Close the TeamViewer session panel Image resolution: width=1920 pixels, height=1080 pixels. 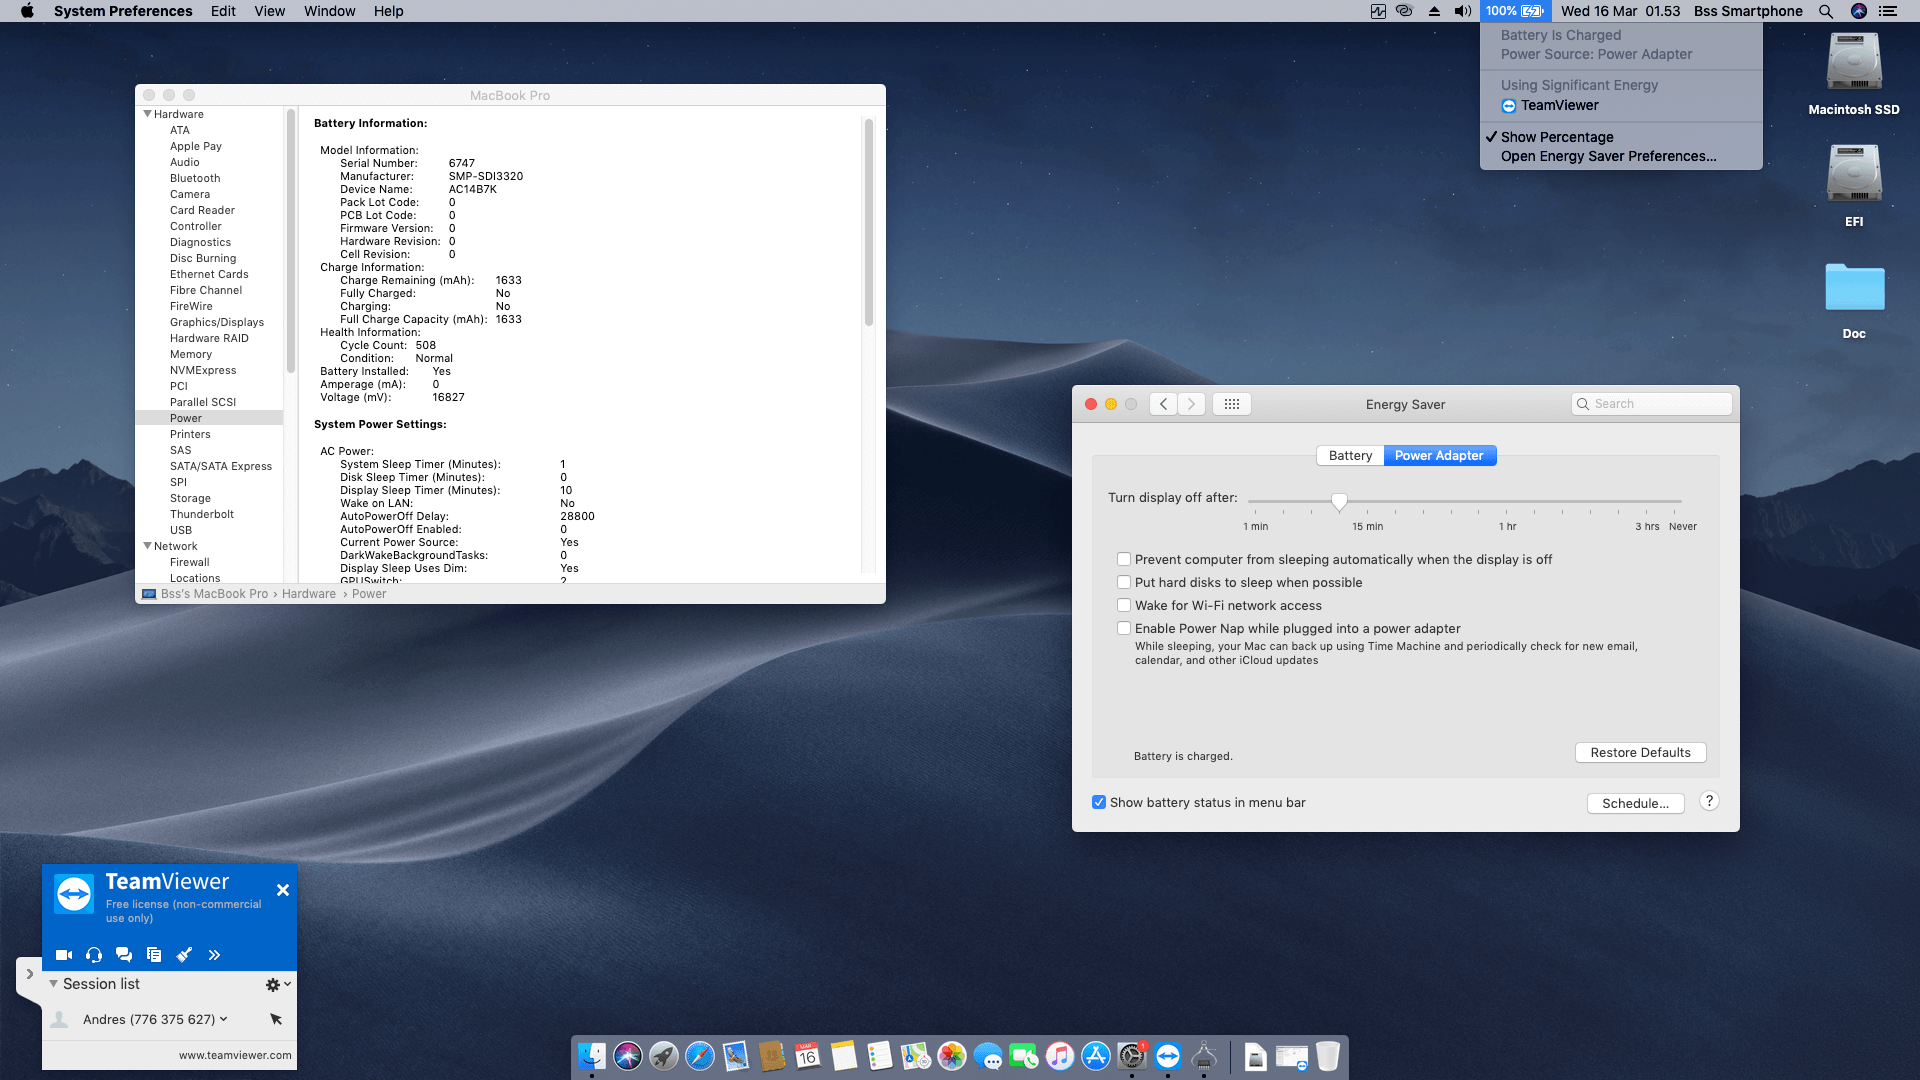[x=283, y=890]
